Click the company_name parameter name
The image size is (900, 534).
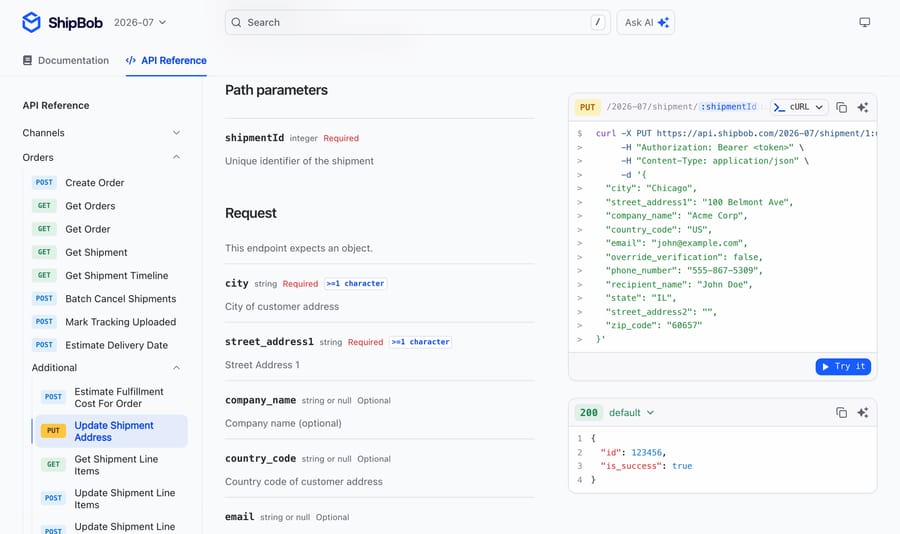261,400
